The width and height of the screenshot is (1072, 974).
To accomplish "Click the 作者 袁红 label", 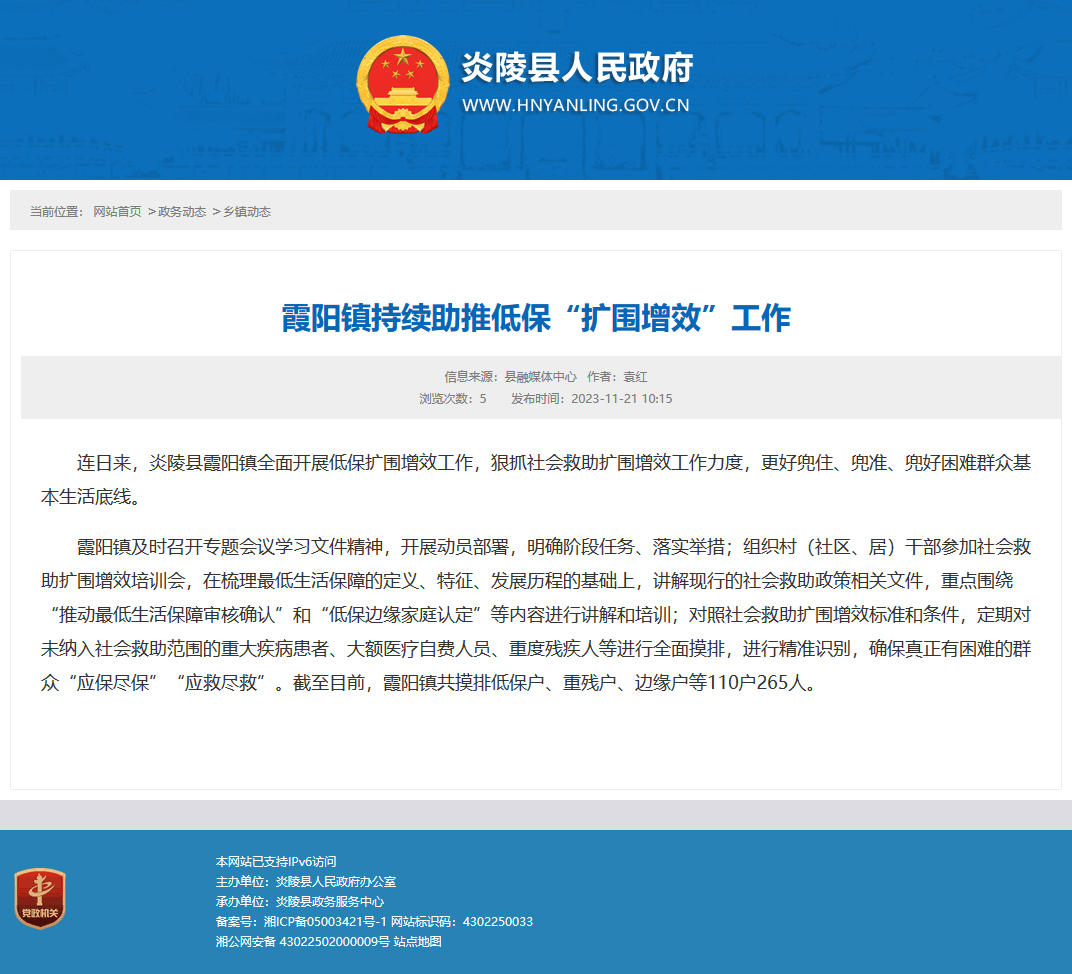I will [x=617, y=377].
